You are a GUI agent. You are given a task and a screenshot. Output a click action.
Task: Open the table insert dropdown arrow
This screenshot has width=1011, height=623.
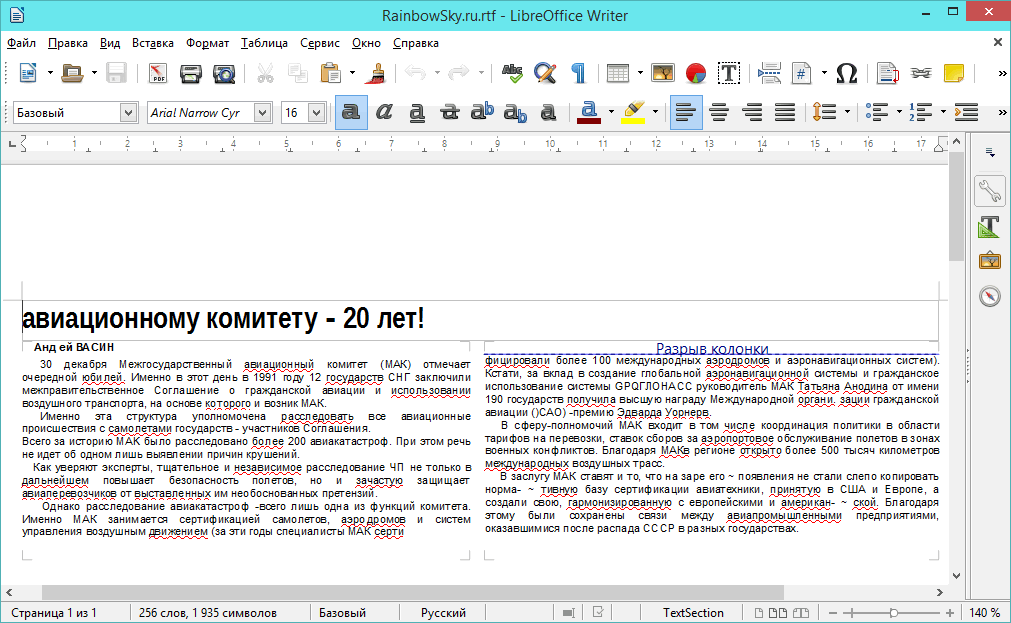click(640, 73)
